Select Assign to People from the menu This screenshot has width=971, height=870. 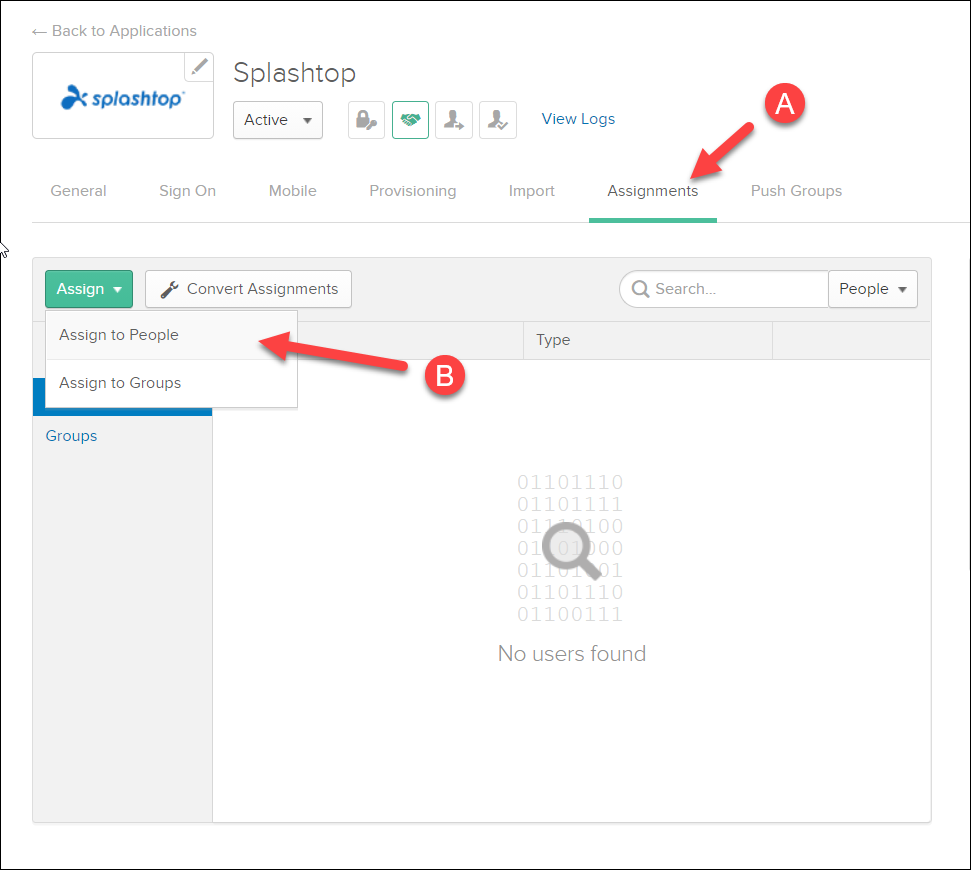pyautogui.click(x=118, y=335)
